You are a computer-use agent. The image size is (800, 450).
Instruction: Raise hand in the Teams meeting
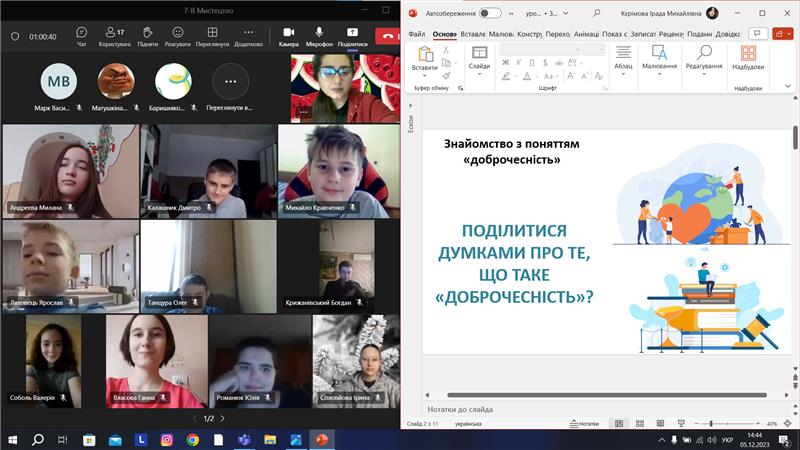tap(147, 35)
